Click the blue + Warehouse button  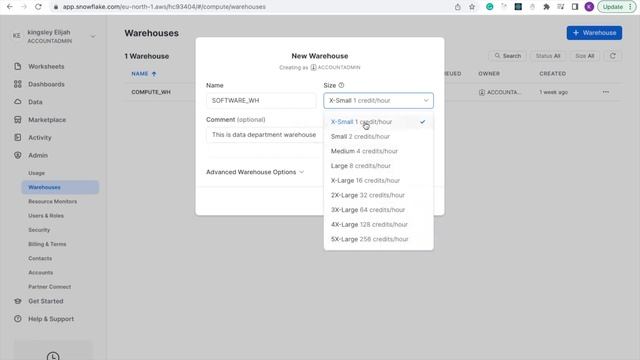594,33
